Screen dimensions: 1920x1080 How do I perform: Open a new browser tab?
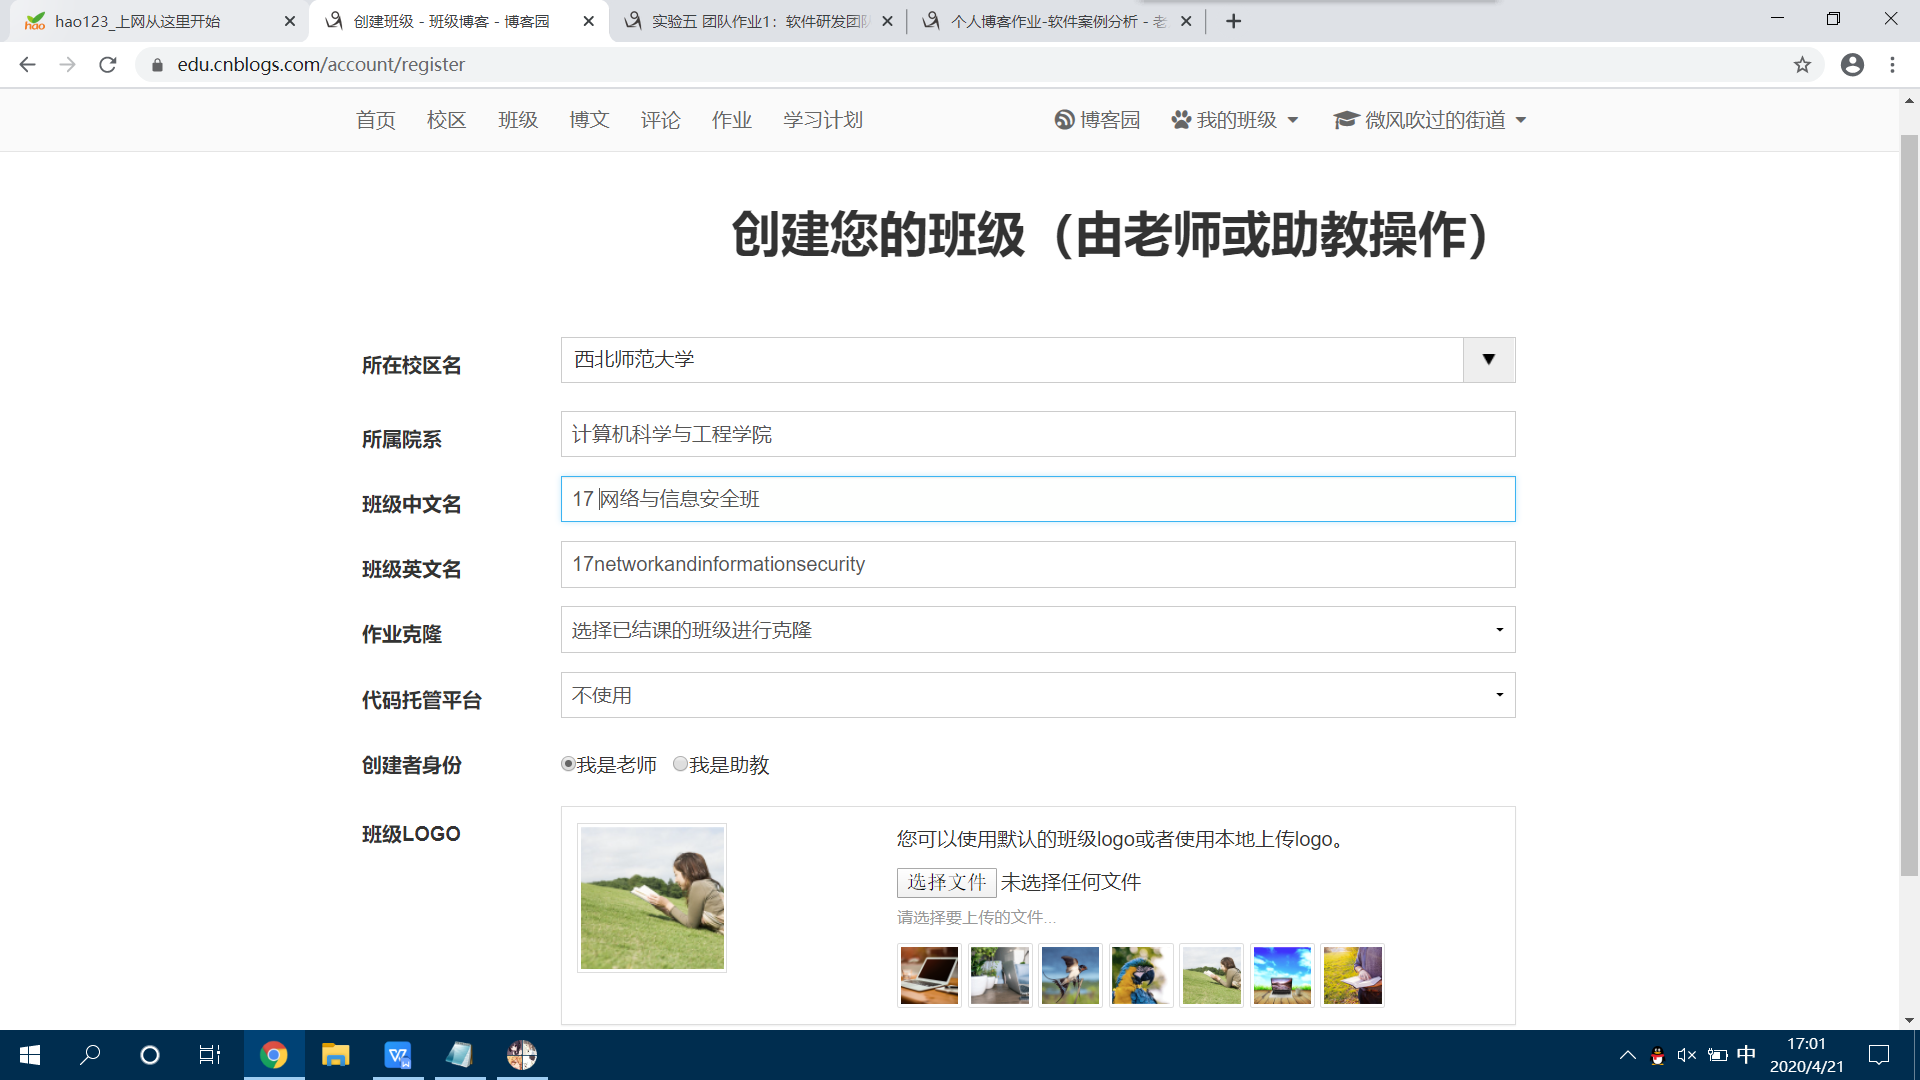click(1233, 21)
